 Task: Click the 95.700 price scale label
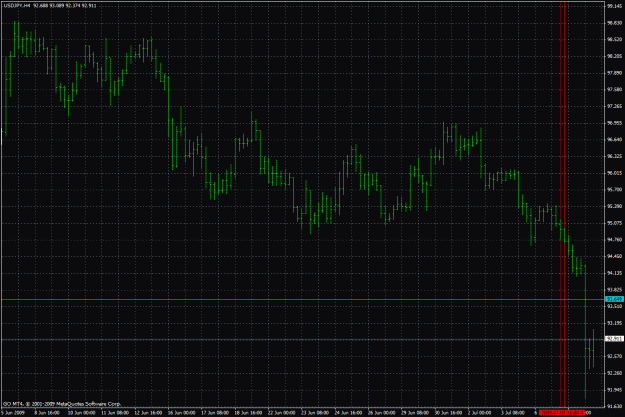pyautogui.click(x=614, y=190)
